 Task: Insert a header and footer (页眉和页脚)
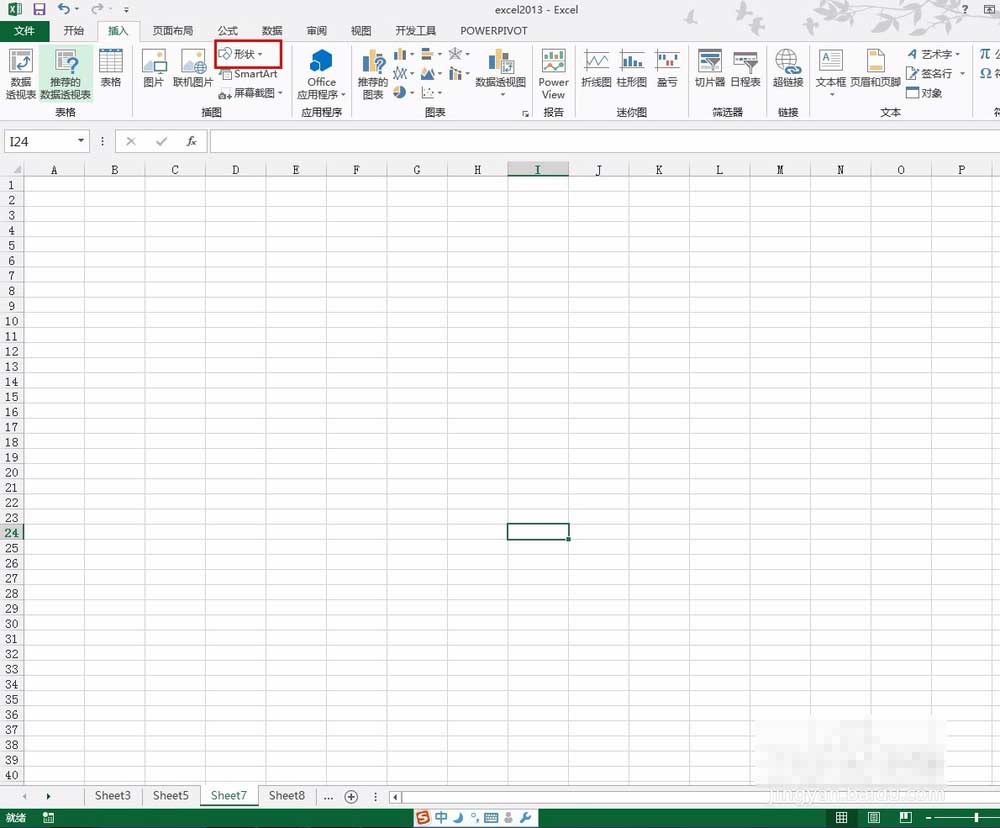[x=875, y=69]
